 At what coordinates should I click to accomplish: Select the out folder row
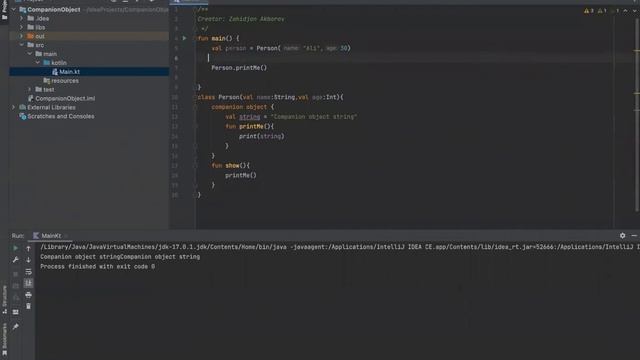(x=89, y=36)
